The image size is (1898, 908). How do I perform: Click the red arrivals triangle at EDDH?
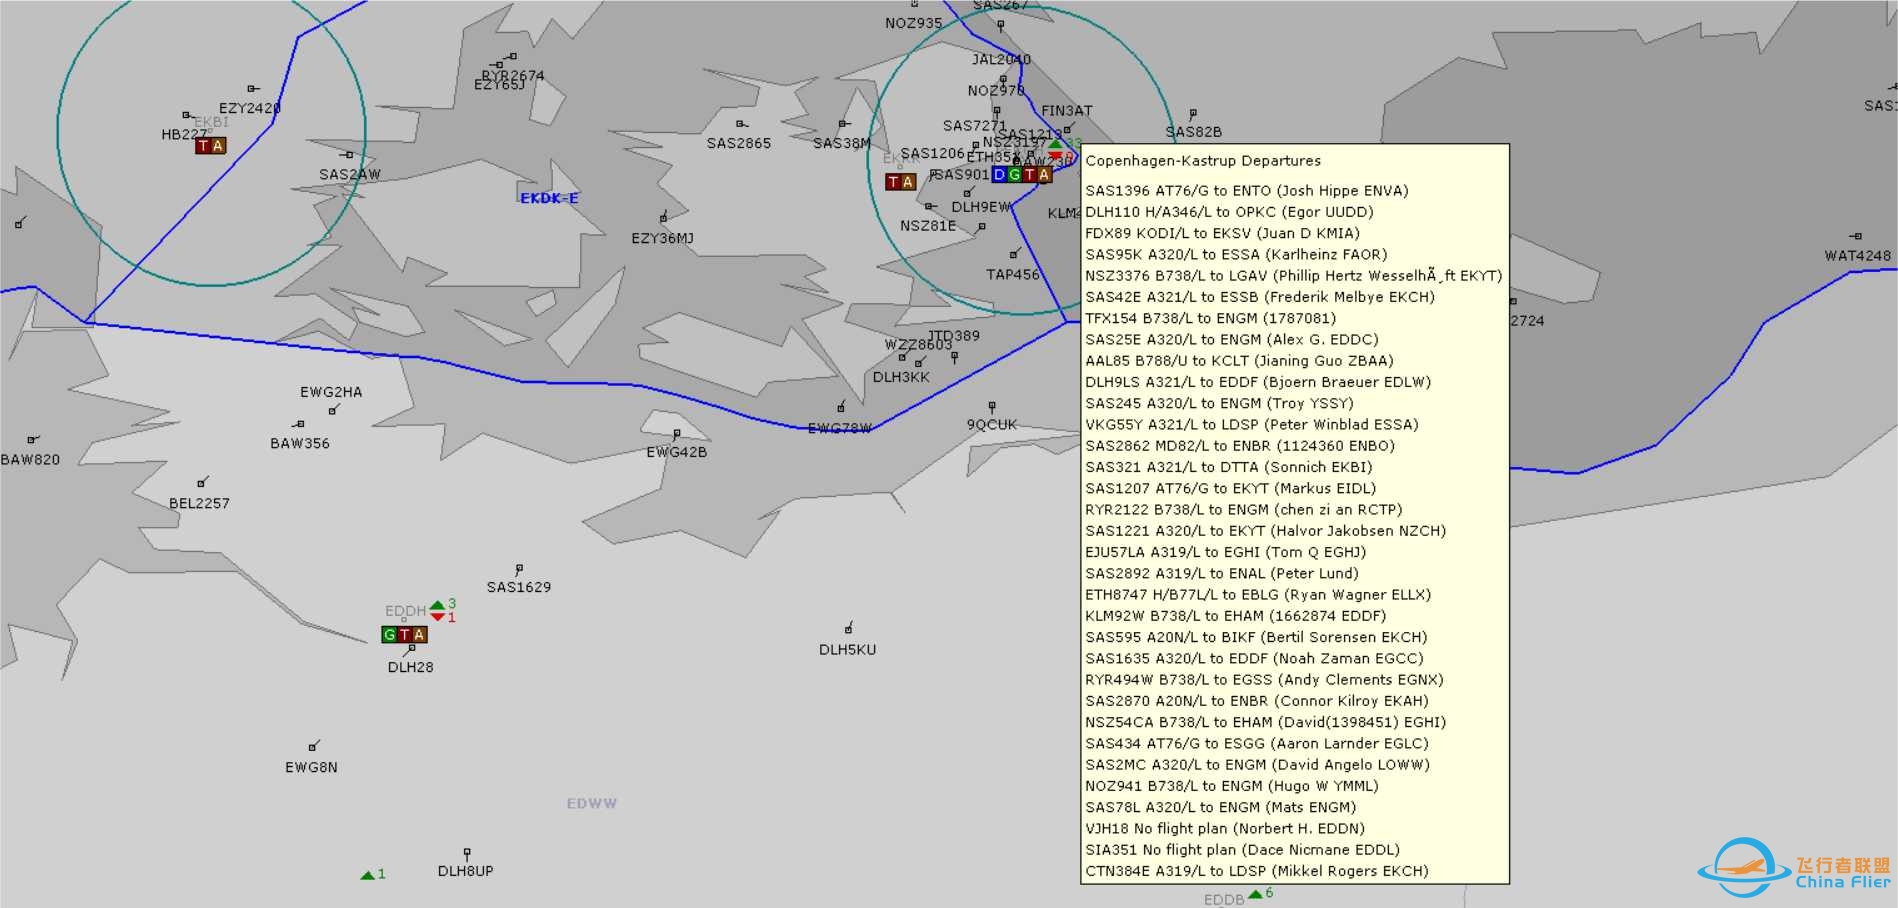(437, 617)
